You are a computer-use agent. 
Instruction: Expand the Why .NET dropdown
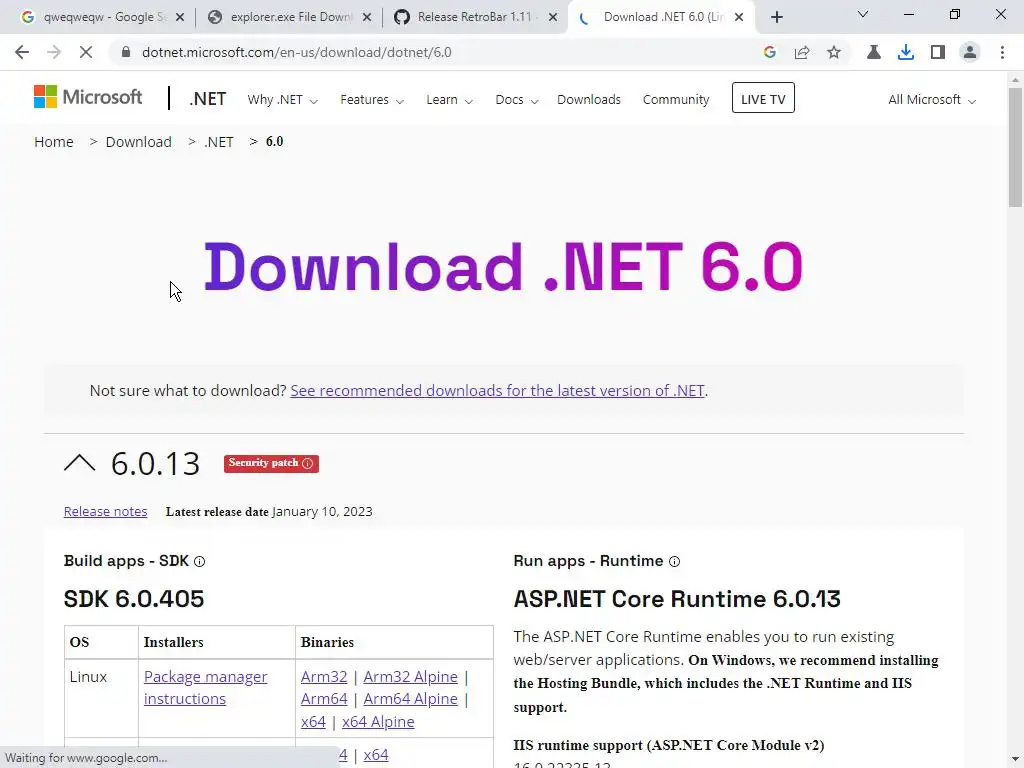point(283,100)
